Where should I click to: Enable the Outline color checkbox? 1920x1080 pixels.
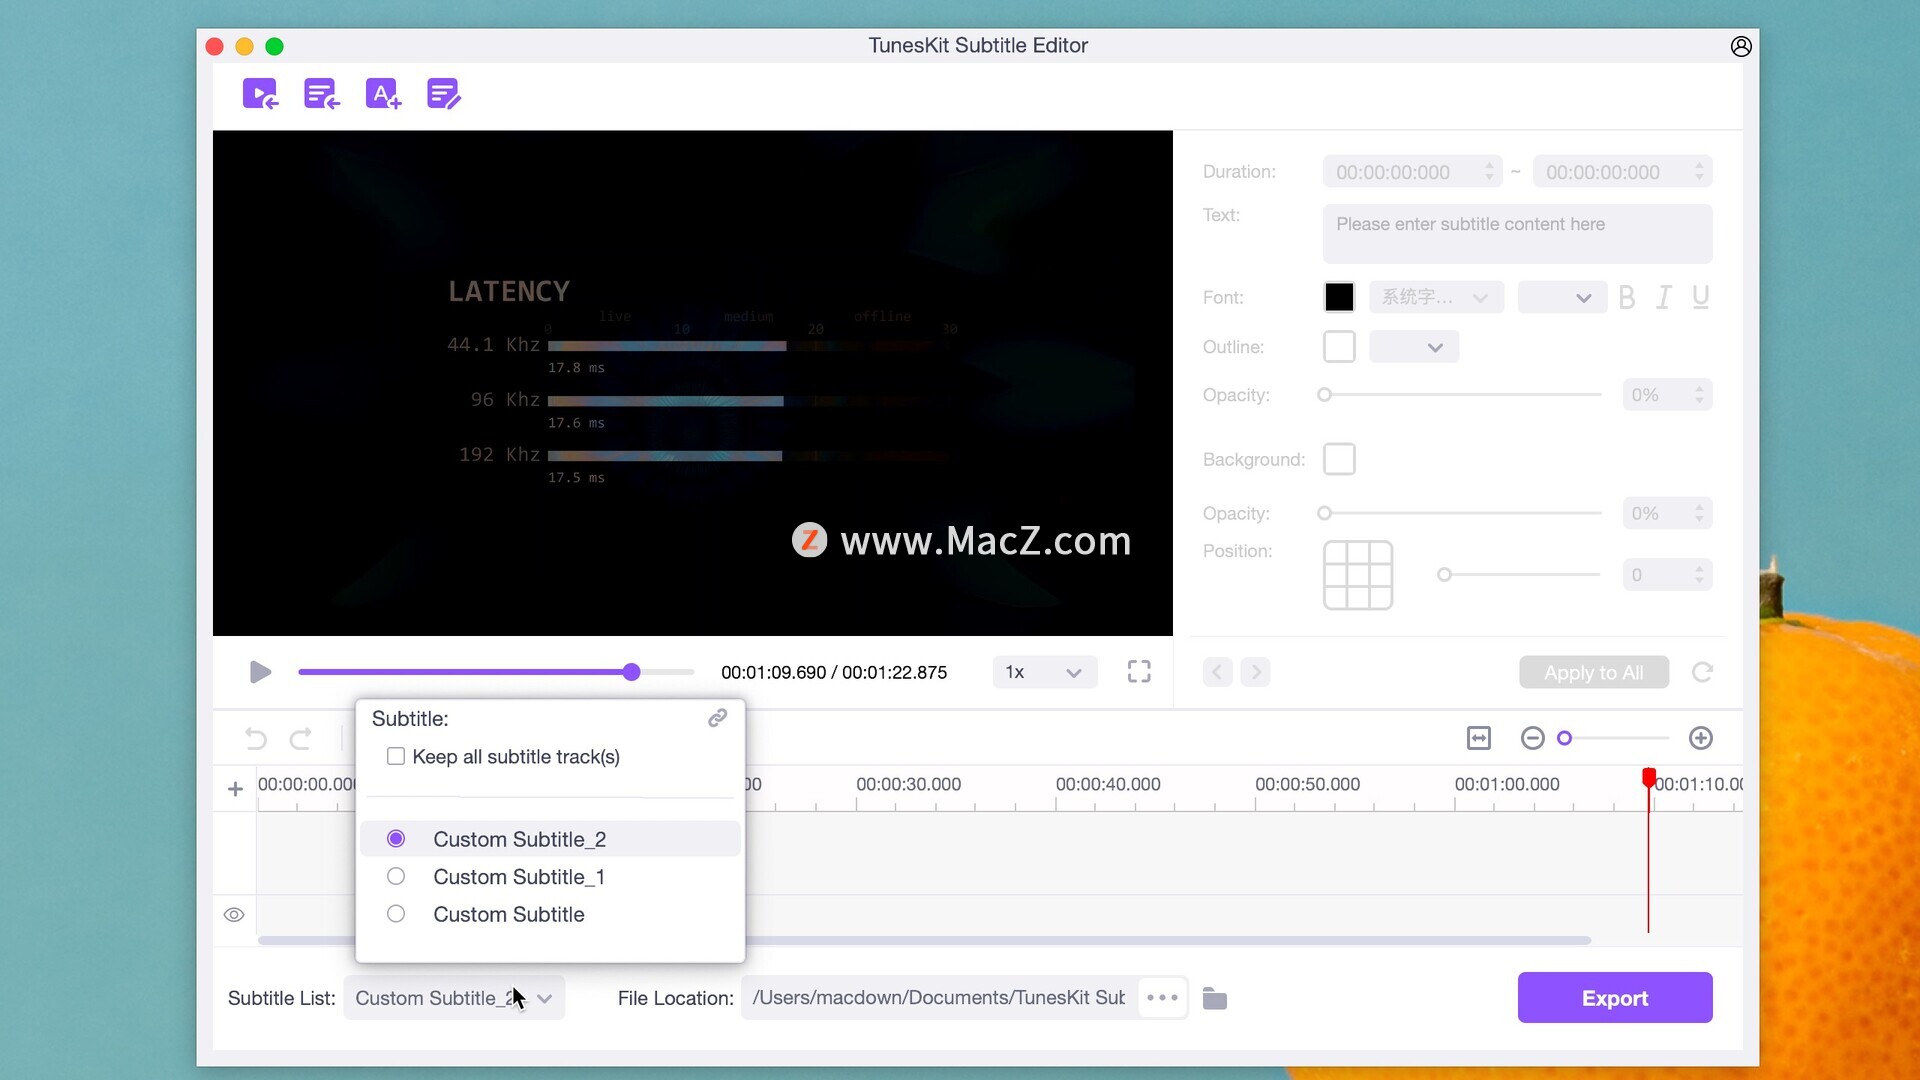1339,347
